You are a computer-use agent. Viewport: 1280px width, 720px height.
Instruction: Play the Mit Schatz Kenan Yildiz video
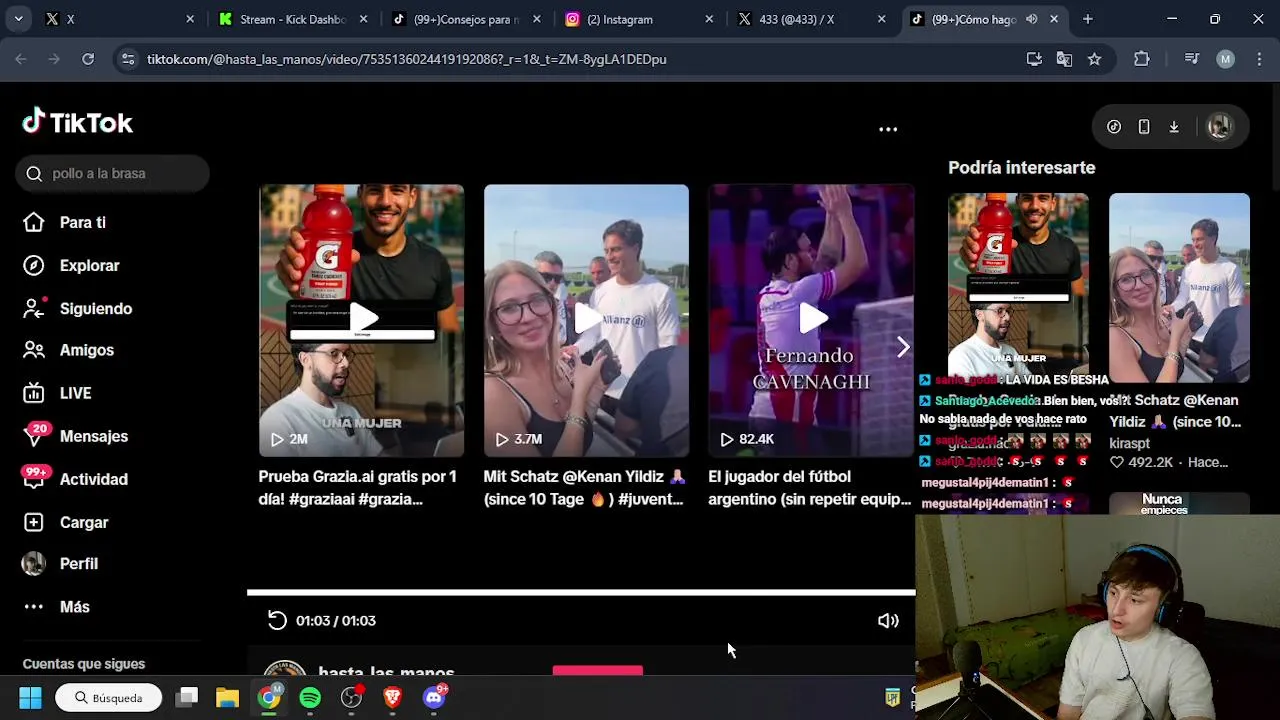[x=587, y=320]
